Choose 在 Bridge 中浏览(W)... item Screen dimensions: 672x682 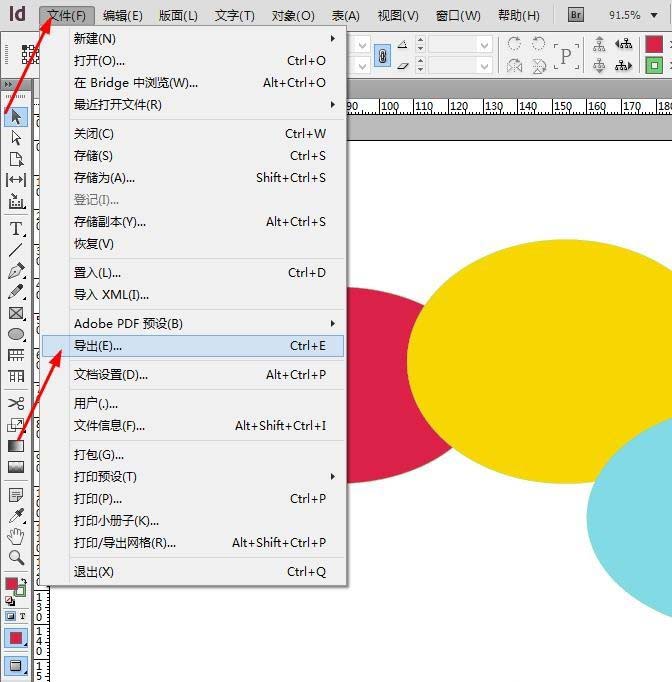pyautogui.click(x=193, y=83)
